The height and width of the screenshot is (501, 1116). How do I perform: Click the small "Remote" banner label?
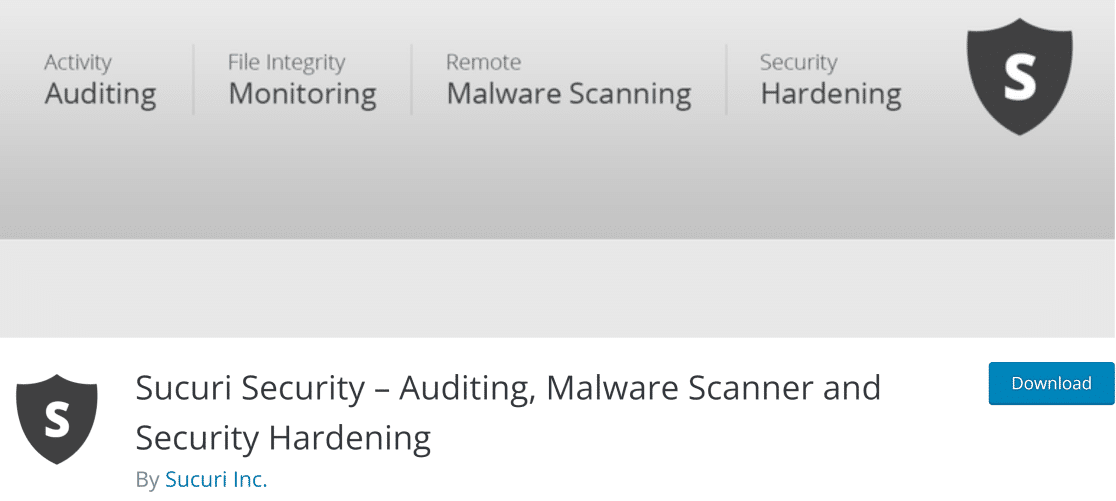point(484,62)
